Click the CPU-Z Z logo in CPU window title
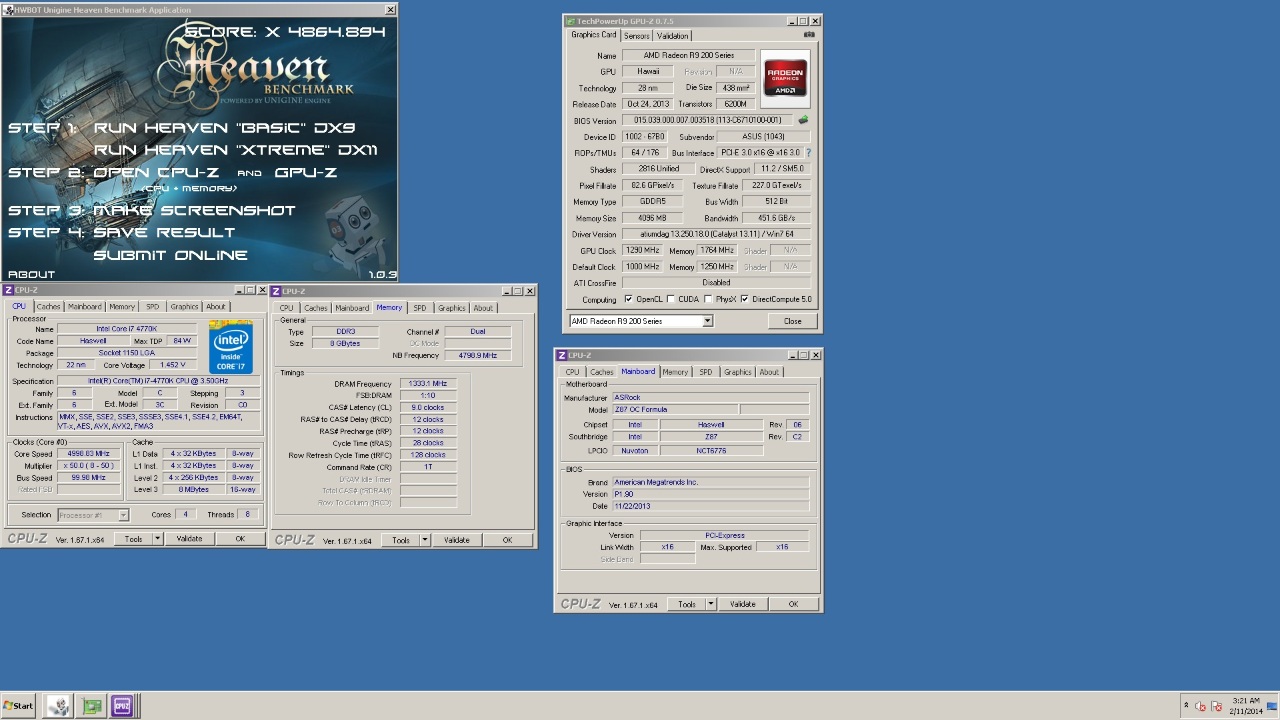Viewport: 1280px width, 720px height. tap(8, 291)
